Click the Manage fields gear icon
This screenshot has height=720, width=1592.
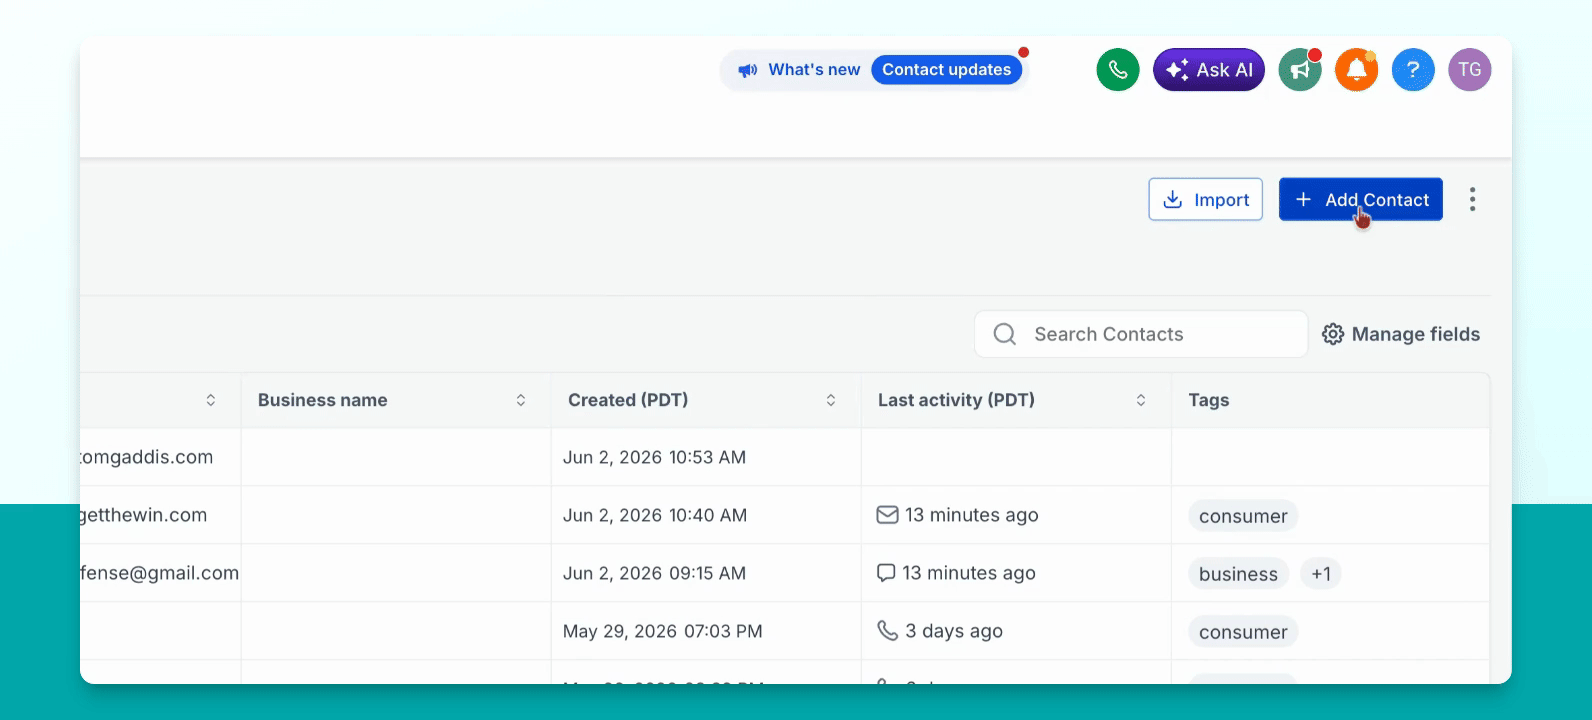pos(1333,334)
